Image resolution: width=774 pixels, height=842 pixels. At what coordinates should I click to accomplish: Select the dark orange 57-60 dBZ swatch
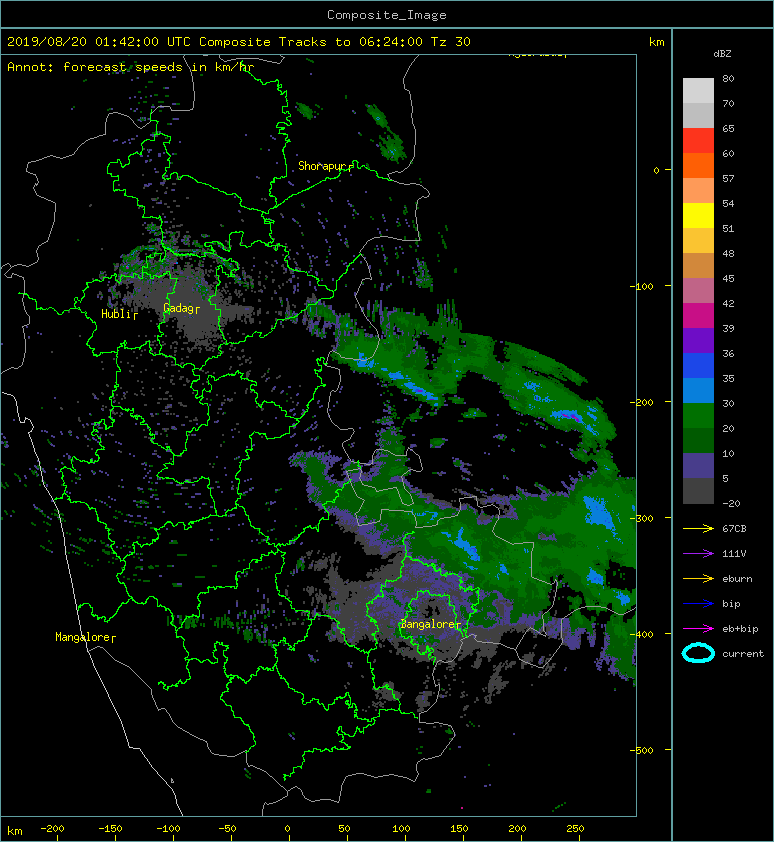tap(698, 165)
